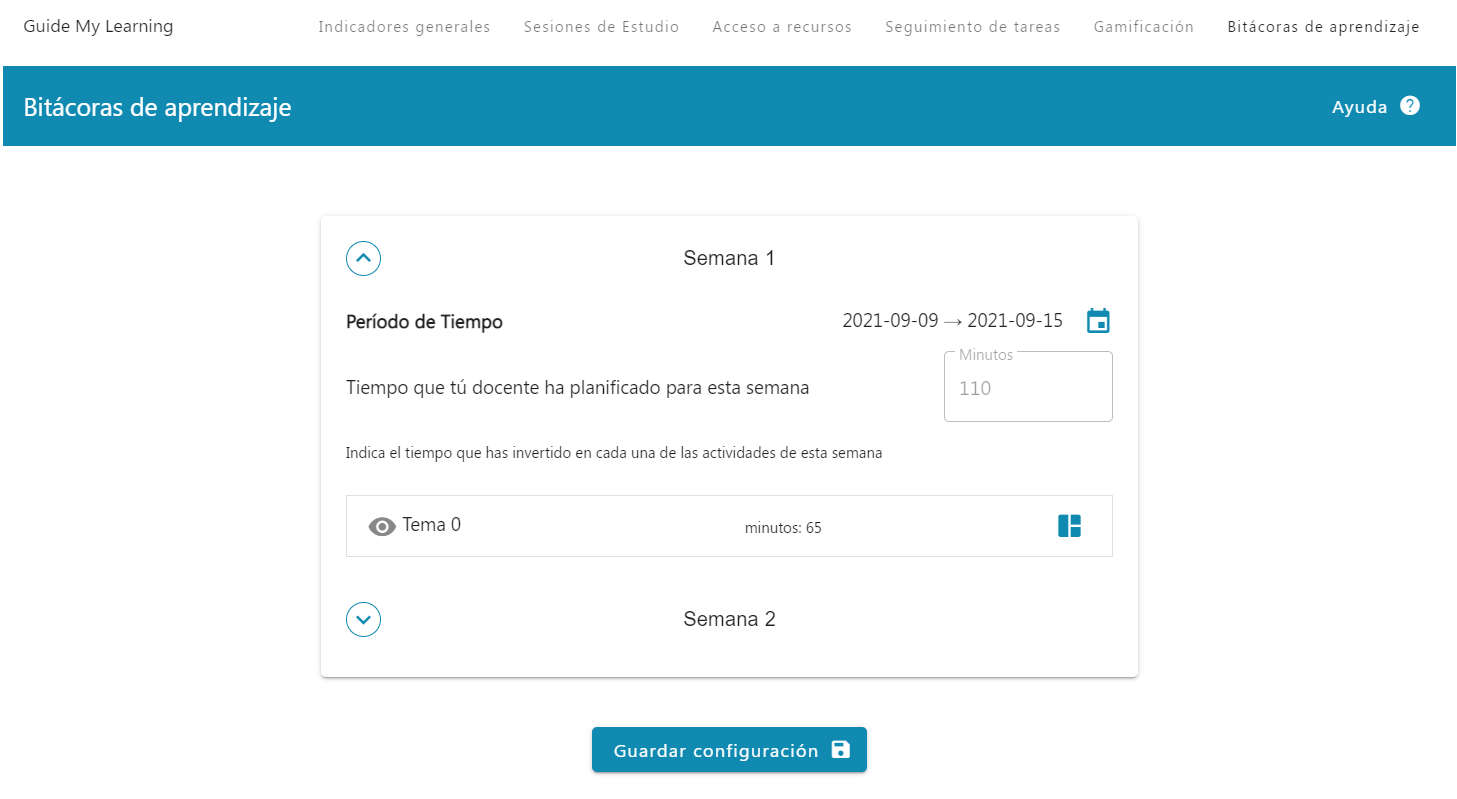Switch to Seguimiento de tareas
Image resolution: width=1457 pixels, height=799 pixels.
coord(973,27)
